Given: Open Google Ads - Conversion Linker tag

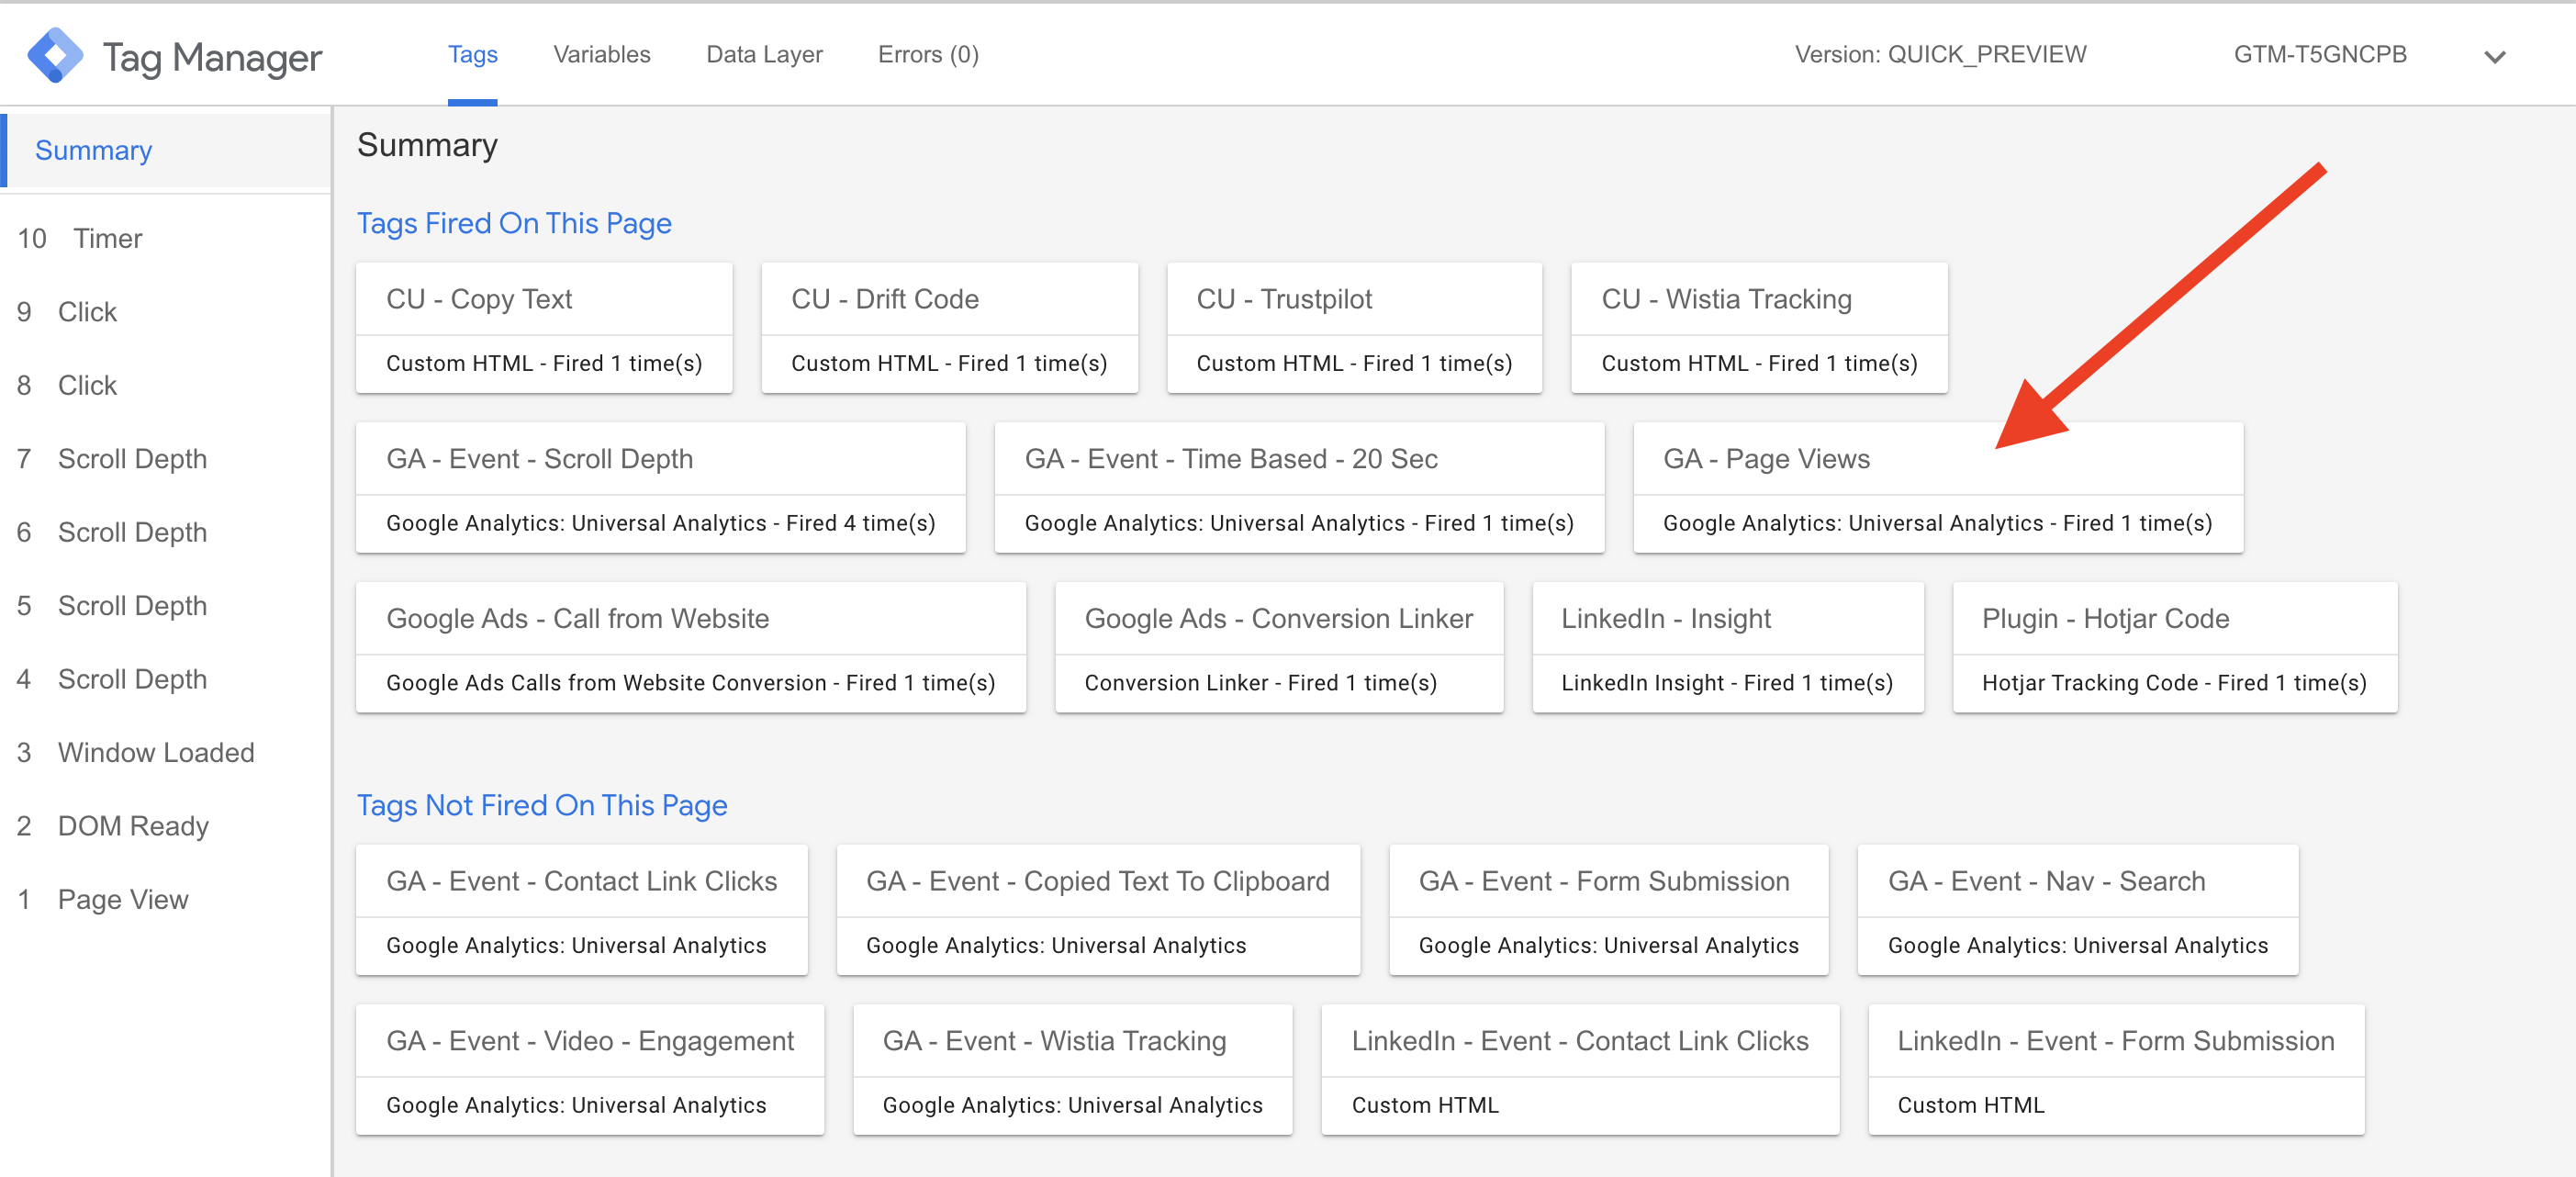Looking at the screenshot, I should 1279,648.
